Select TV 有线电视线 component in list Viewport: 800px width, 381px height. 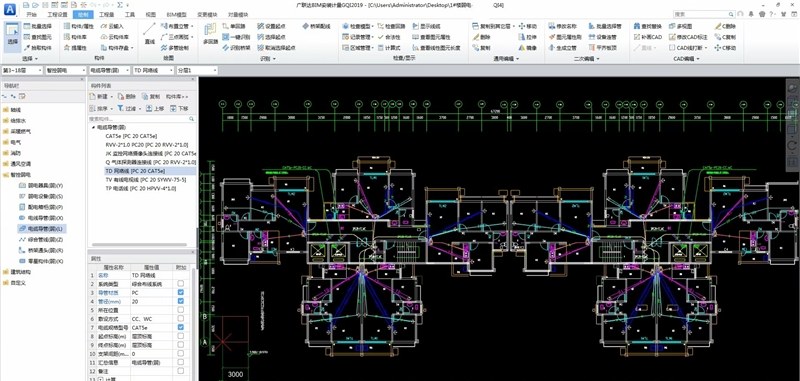145,180
